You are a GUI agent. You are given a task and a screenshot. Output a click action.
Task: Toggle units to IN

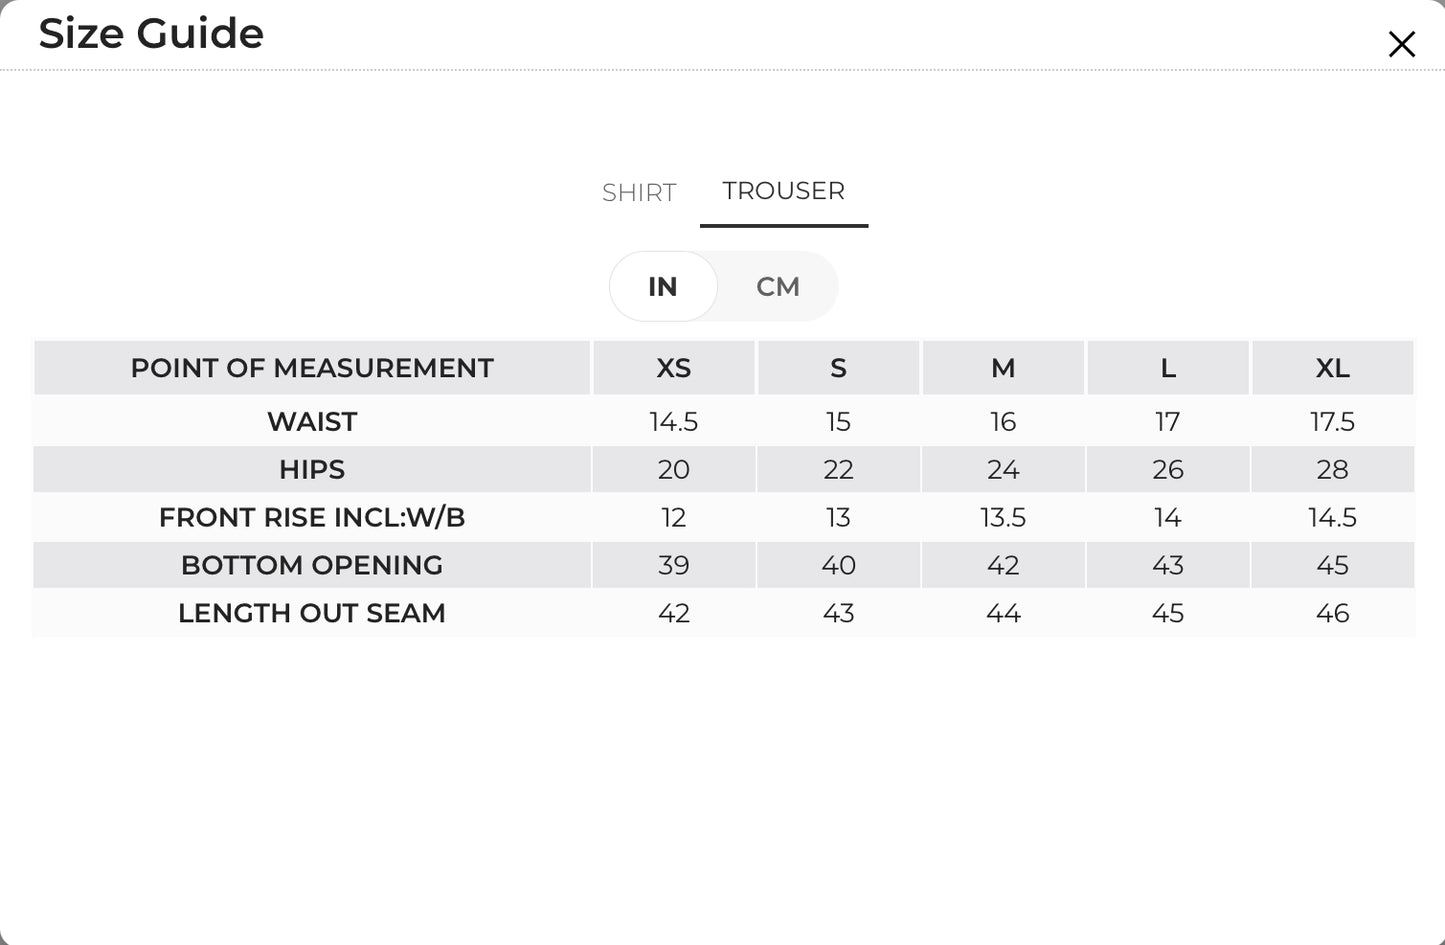click(x=663, y=287)
